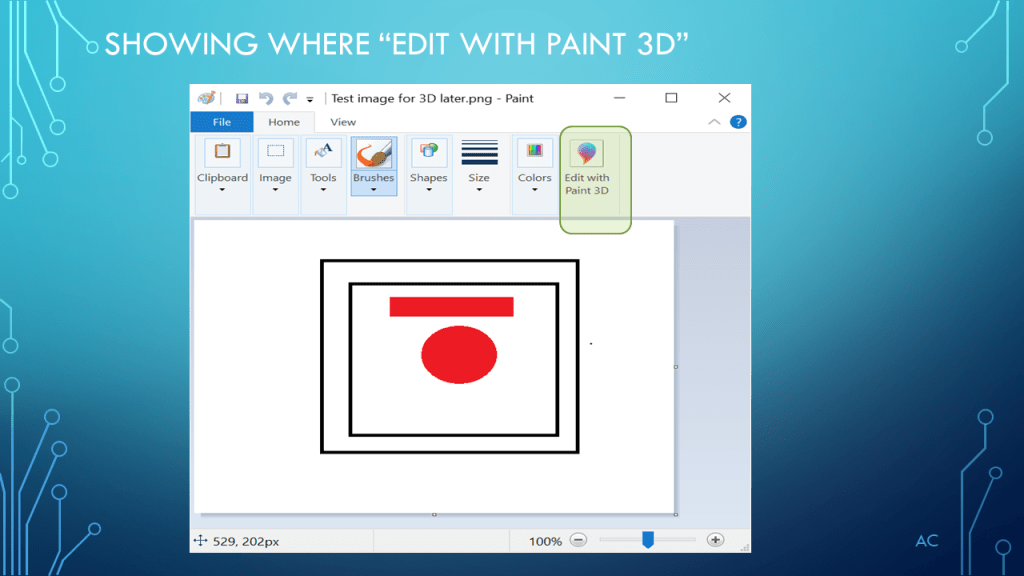Expand the Size dropdown arrow
The height and width of the screenshot is (576, 1024).
[x=479, y=190]
